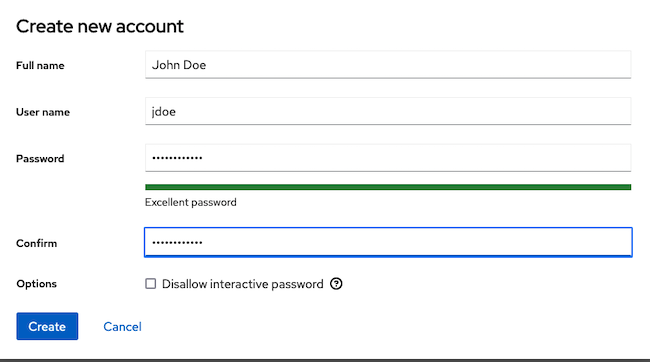Focus the Full name input field

[388, 65]
